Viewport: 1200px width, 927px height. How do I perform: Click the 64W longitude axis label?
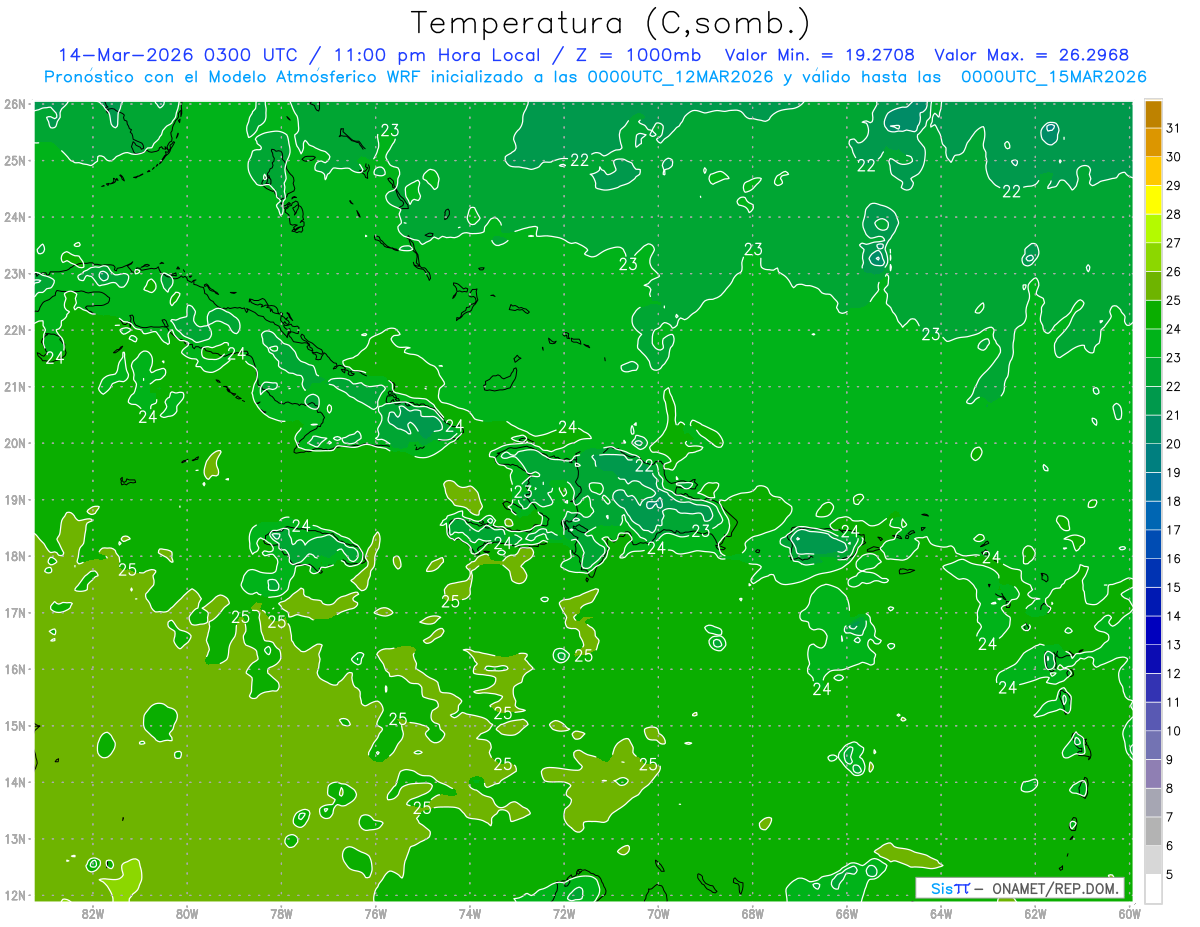pyautogui.click(x=941, y=913)
